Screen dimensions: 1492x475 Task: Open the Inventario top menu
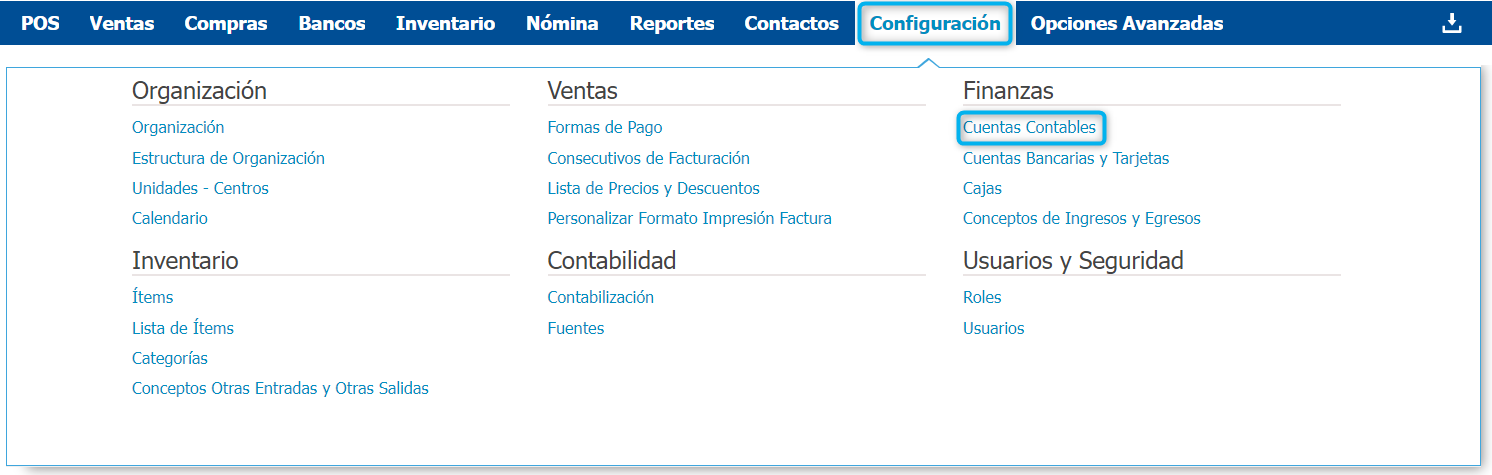pyautogui.click(x=445, y=23)
